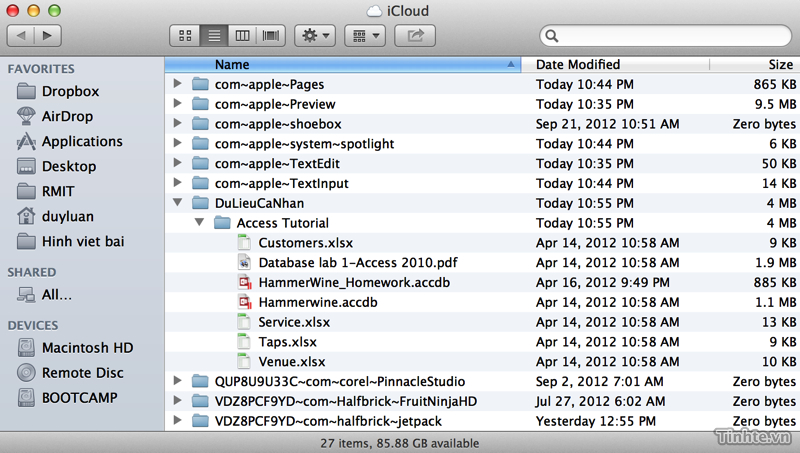800x453 pixels.
Task: Click the Share toolbar button
Action: pyautogui.click(x=415, y=36)
